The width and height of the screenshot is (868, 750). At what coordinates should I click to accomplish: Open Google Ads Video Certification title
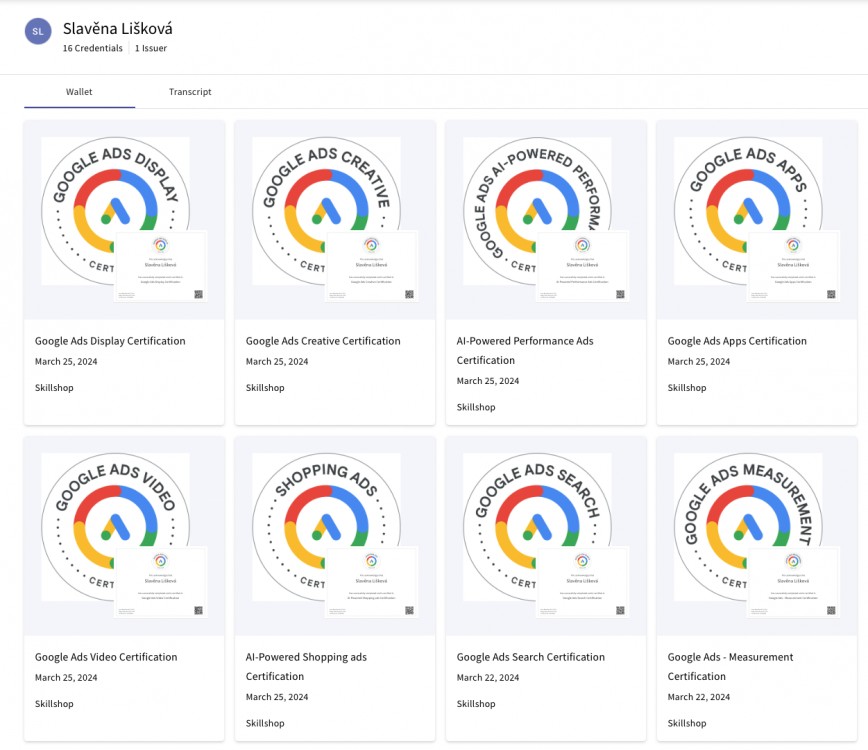pyautogui.click(x=106, y=657)
